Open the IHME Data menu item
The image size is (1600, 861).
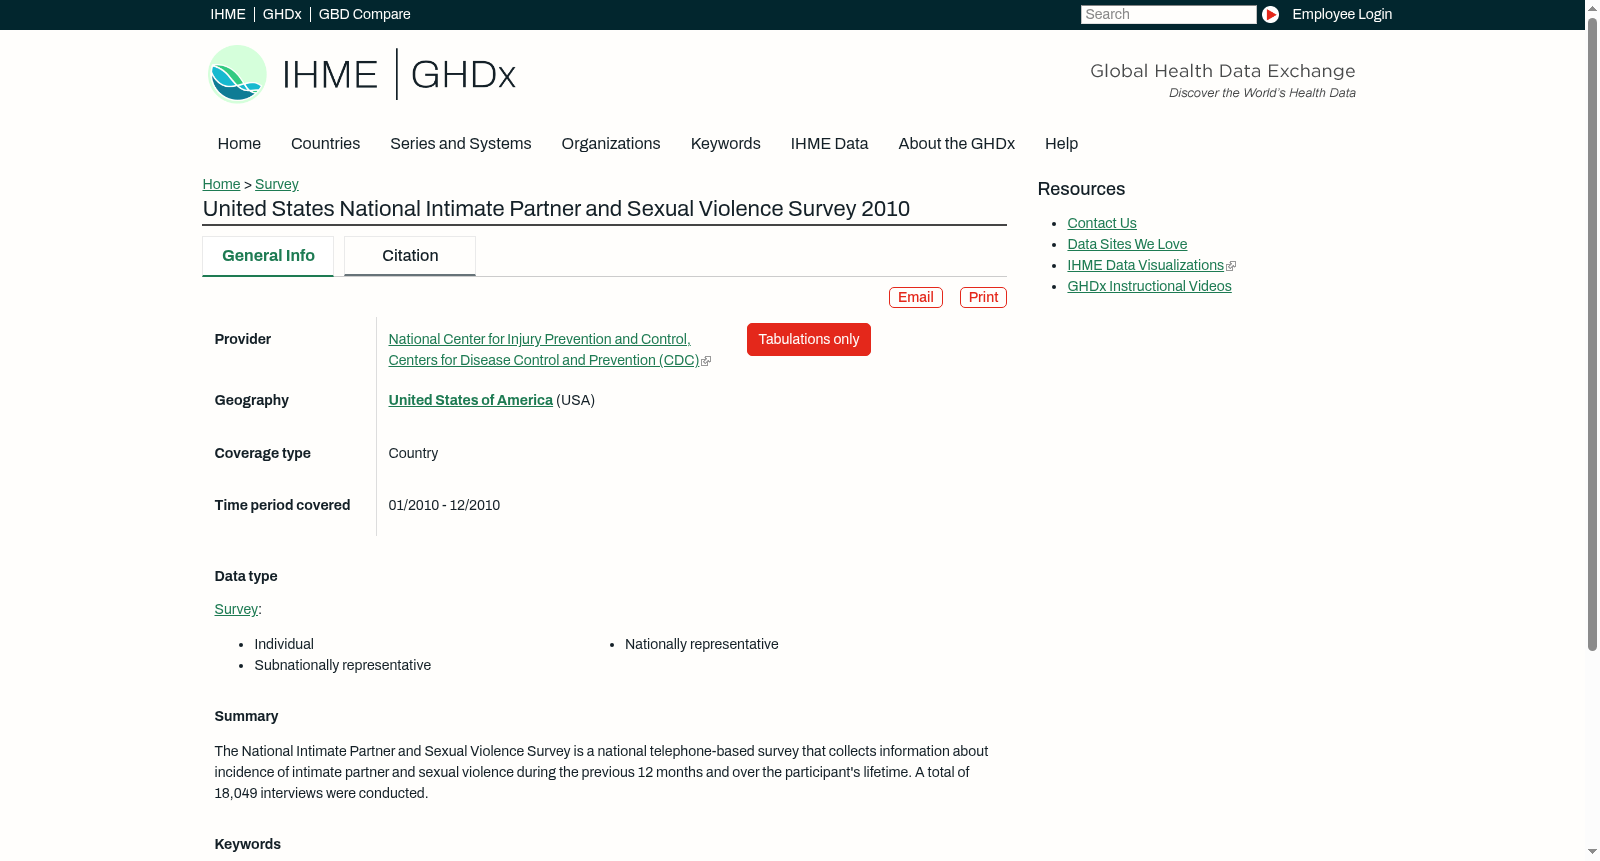click(829, 143)
